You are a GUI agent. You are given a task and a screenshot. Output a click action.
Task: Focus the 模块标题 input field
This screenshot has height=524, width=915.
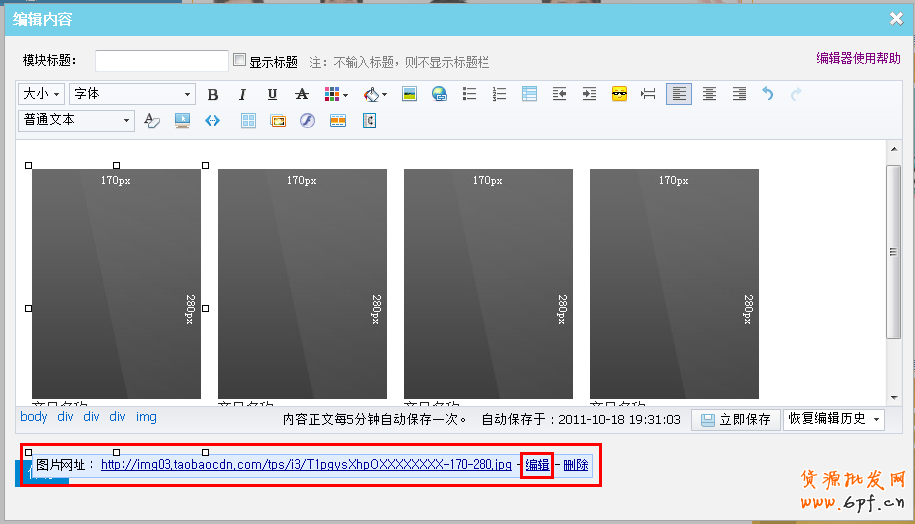coord(162,61)
